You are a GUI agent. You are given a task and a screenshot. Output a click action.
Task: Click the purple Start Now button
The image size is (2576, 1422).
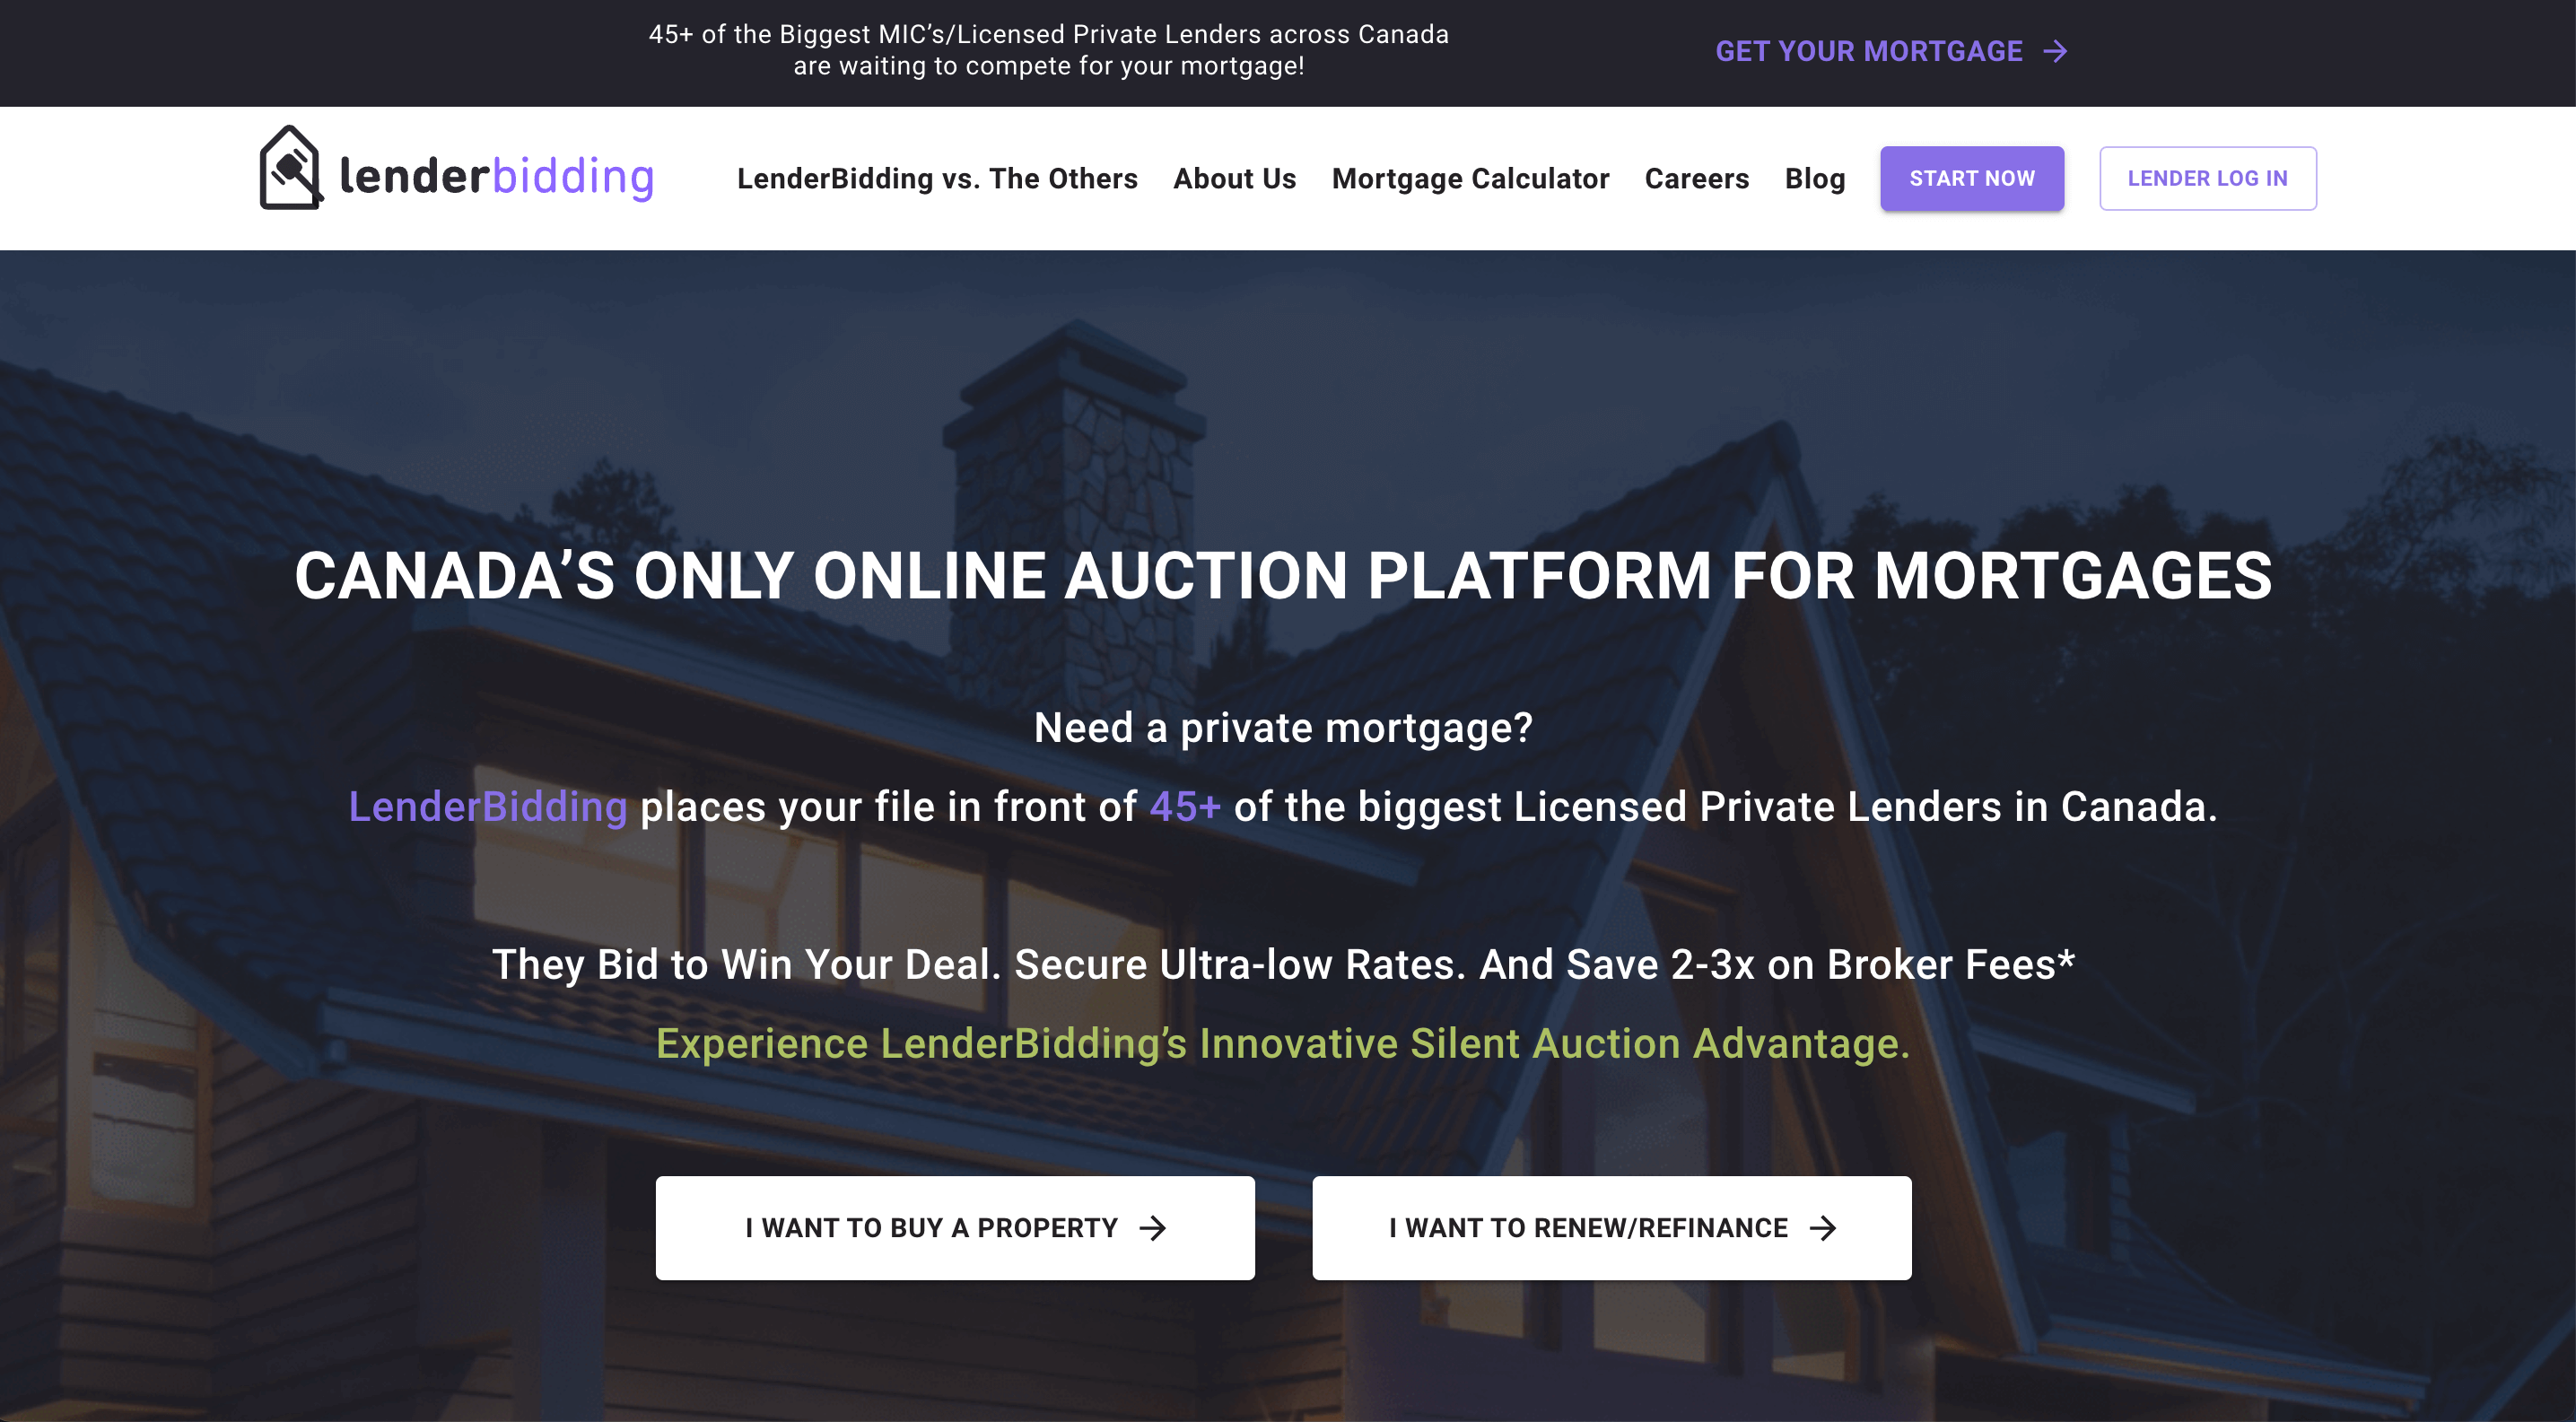pyautogui.click(x=1971, y=178)
